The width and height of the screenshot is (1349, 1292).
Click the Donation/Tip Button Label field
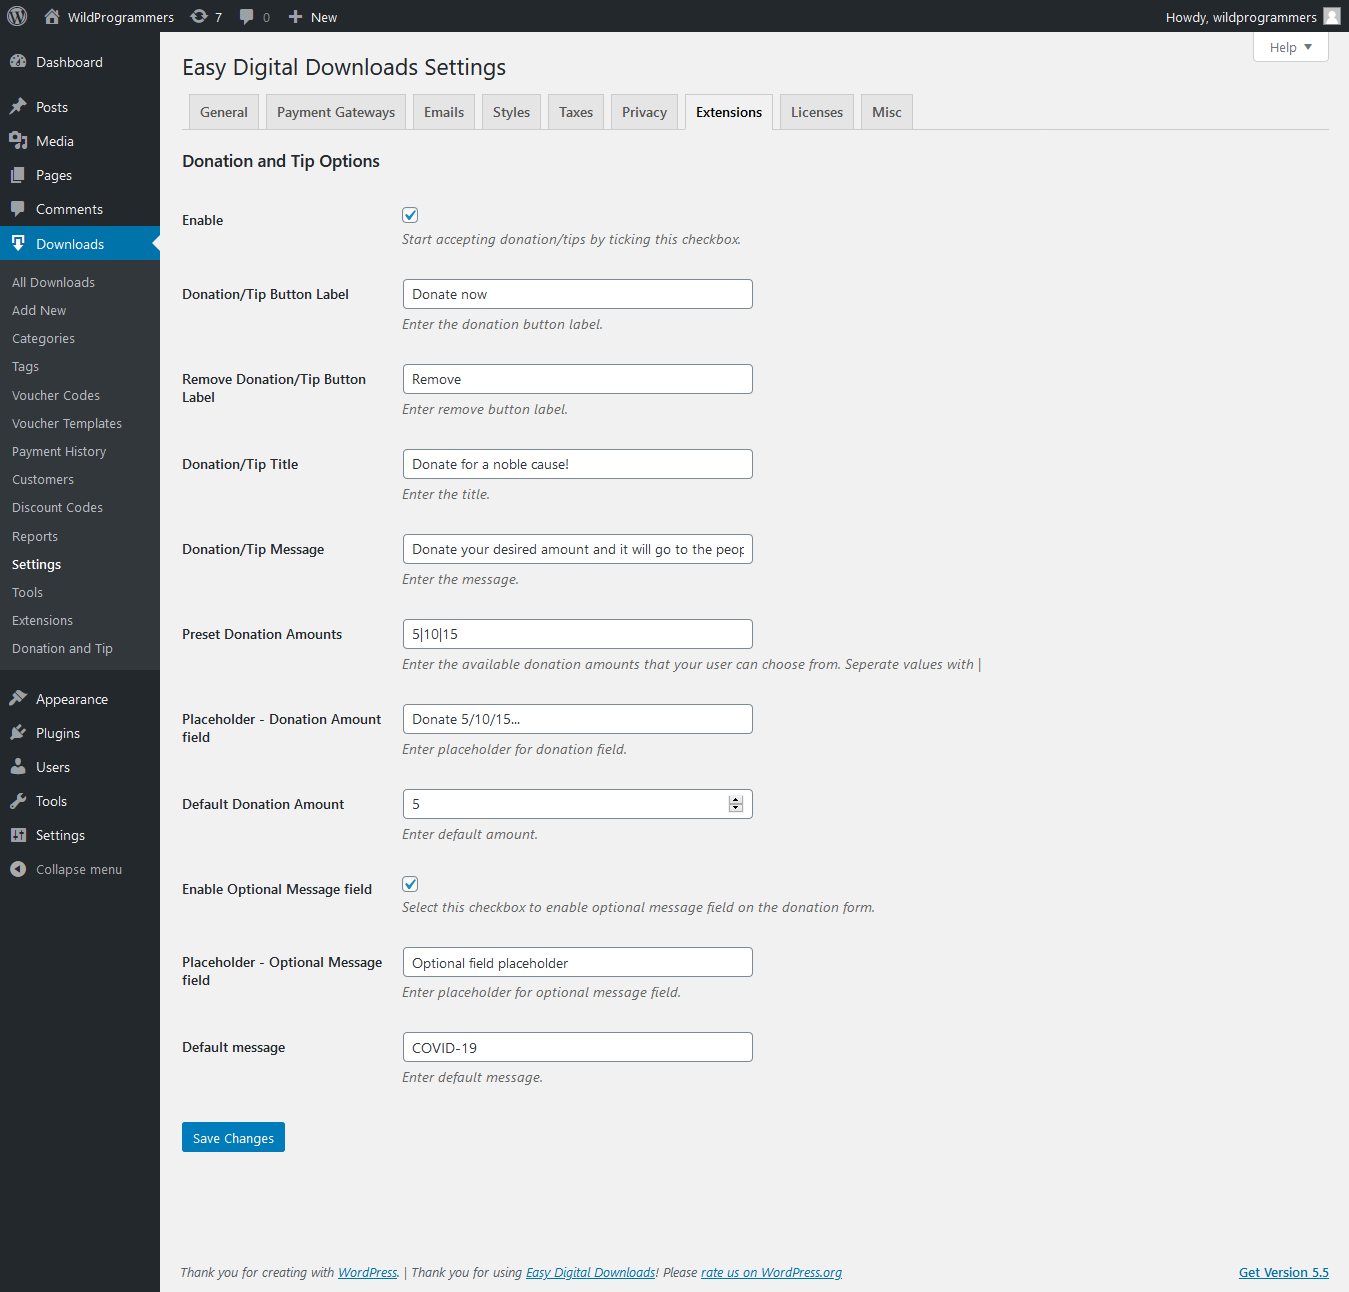(577, 294)
